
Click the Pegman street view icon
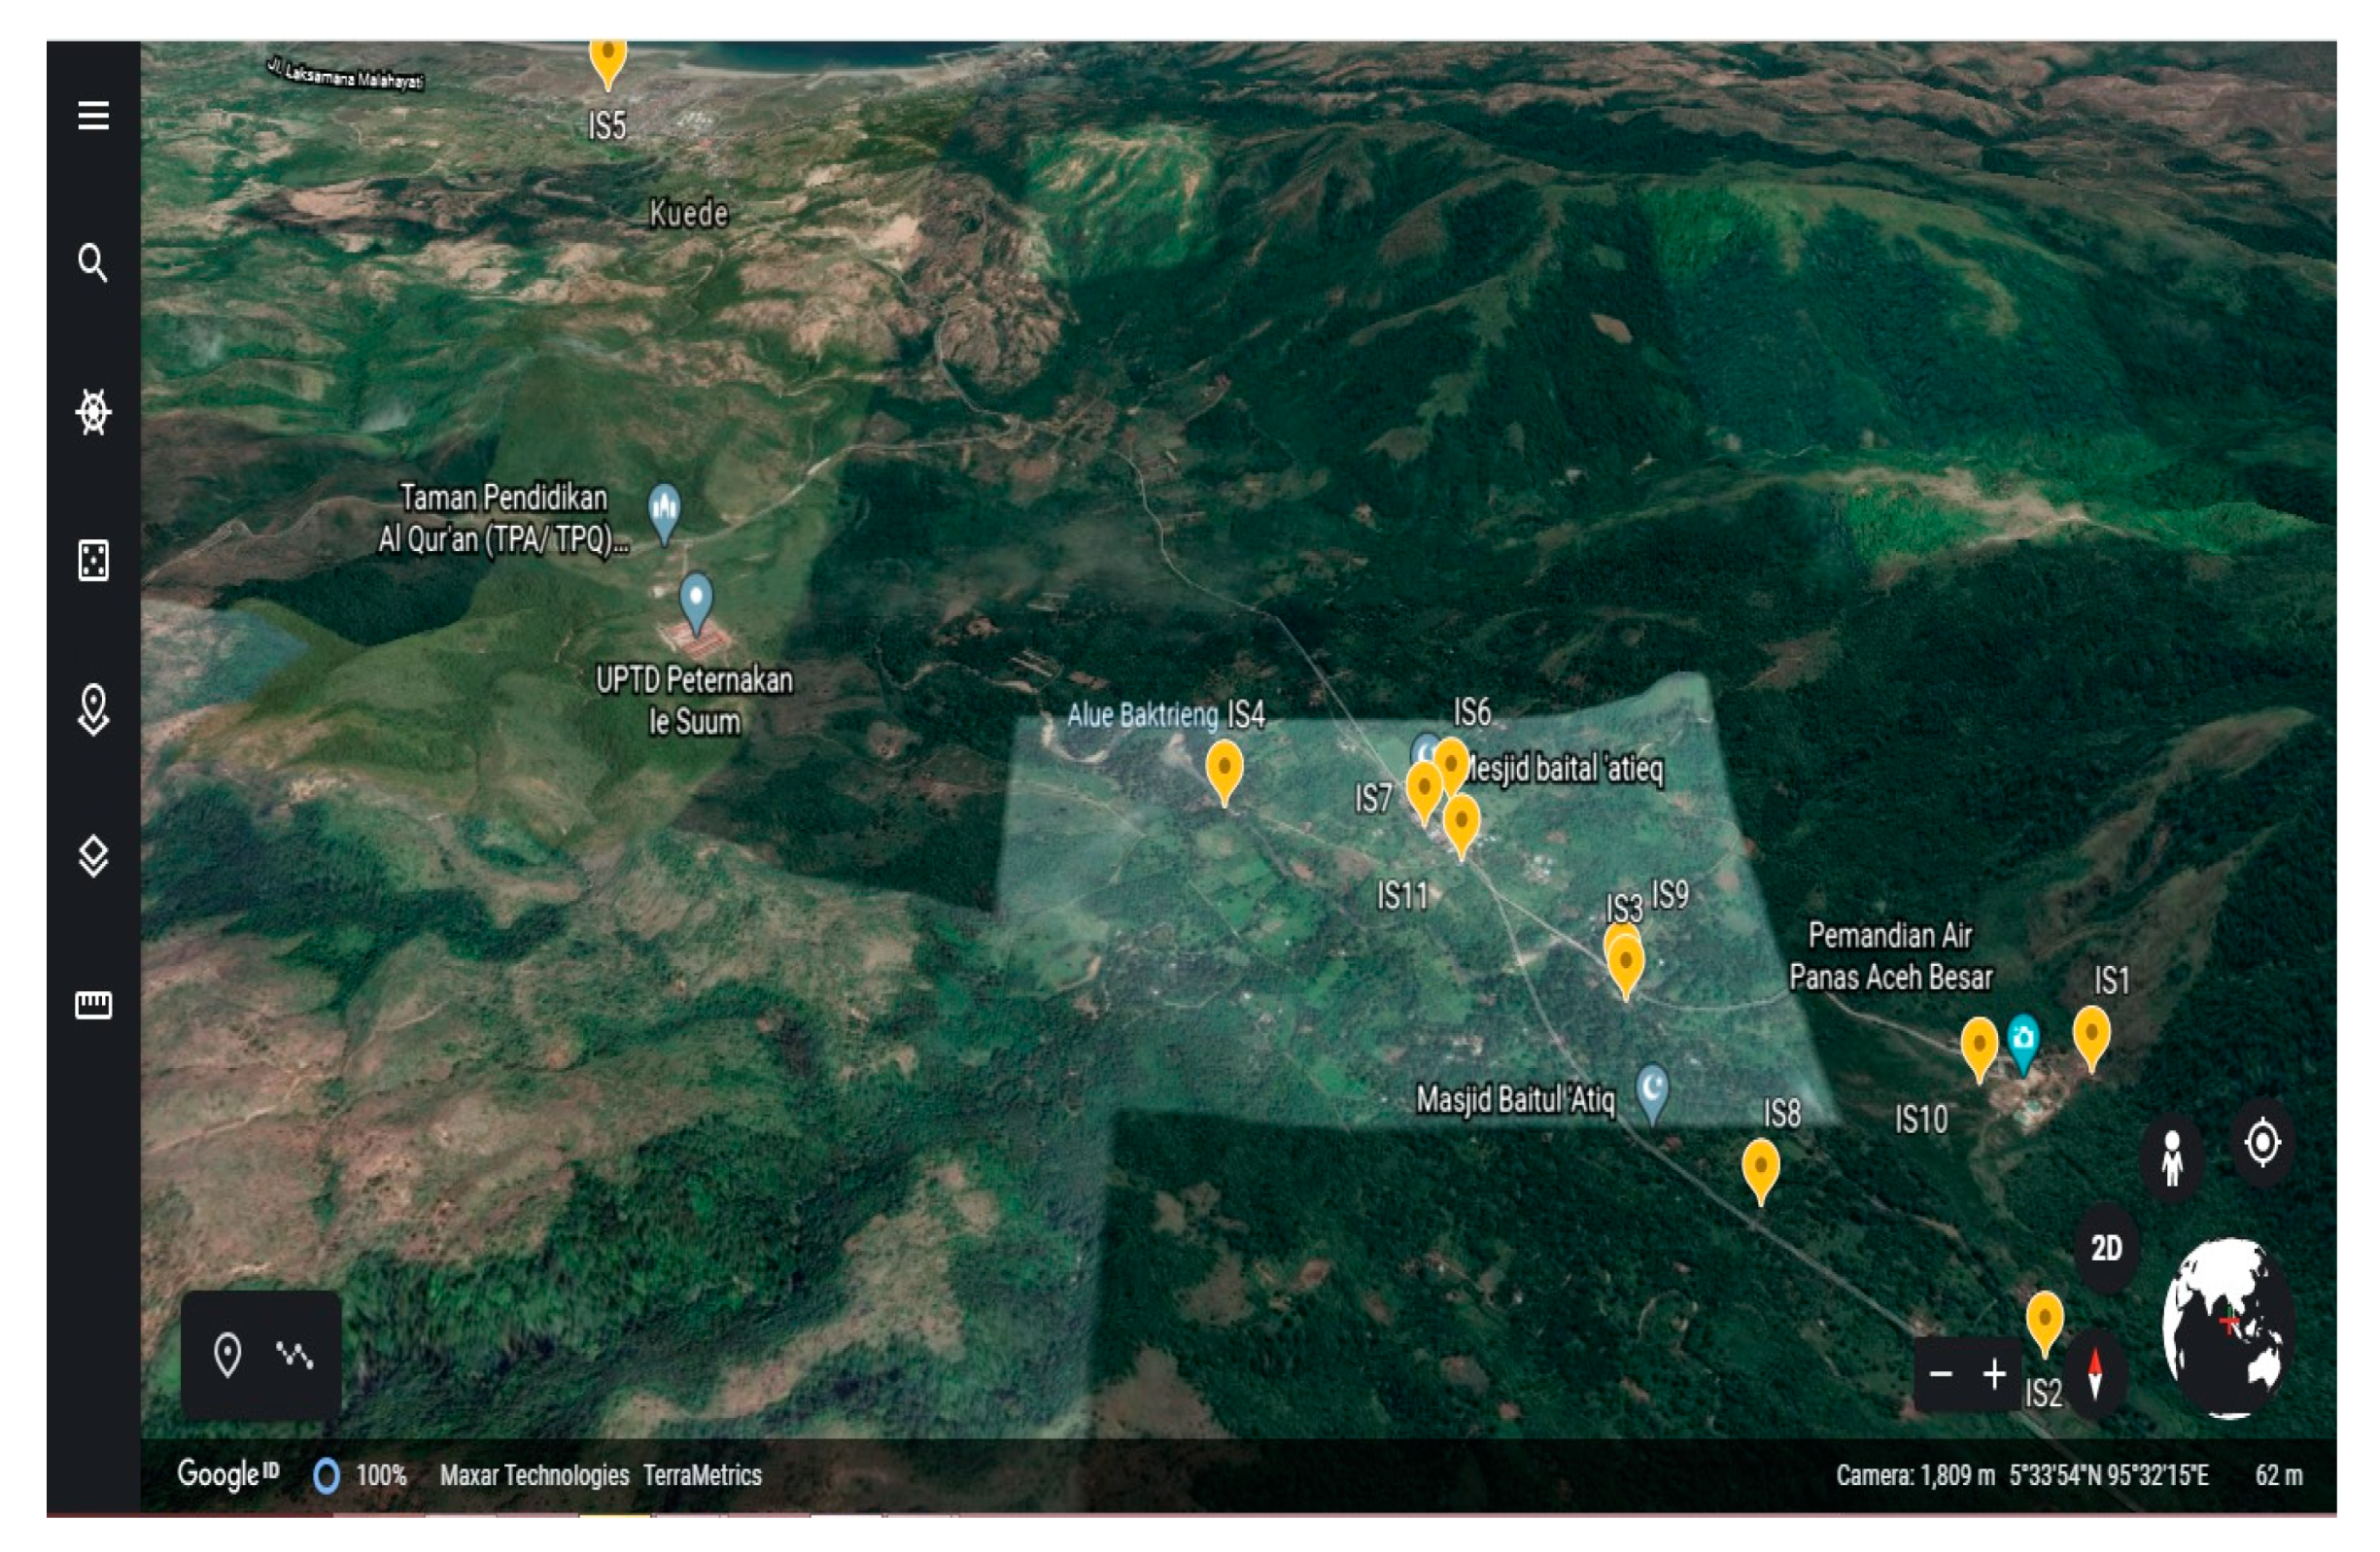2171,1158
